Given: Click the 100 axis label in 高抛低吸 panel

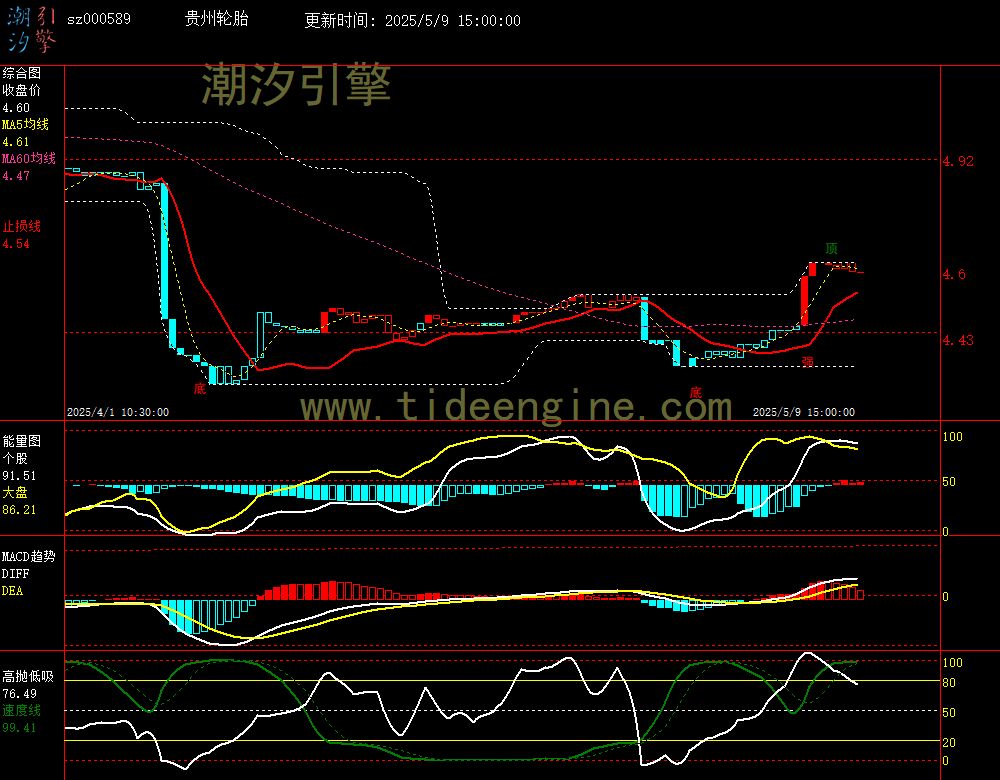Looking at the screenshot, I should pyautogui.click(x=952, y=663).
